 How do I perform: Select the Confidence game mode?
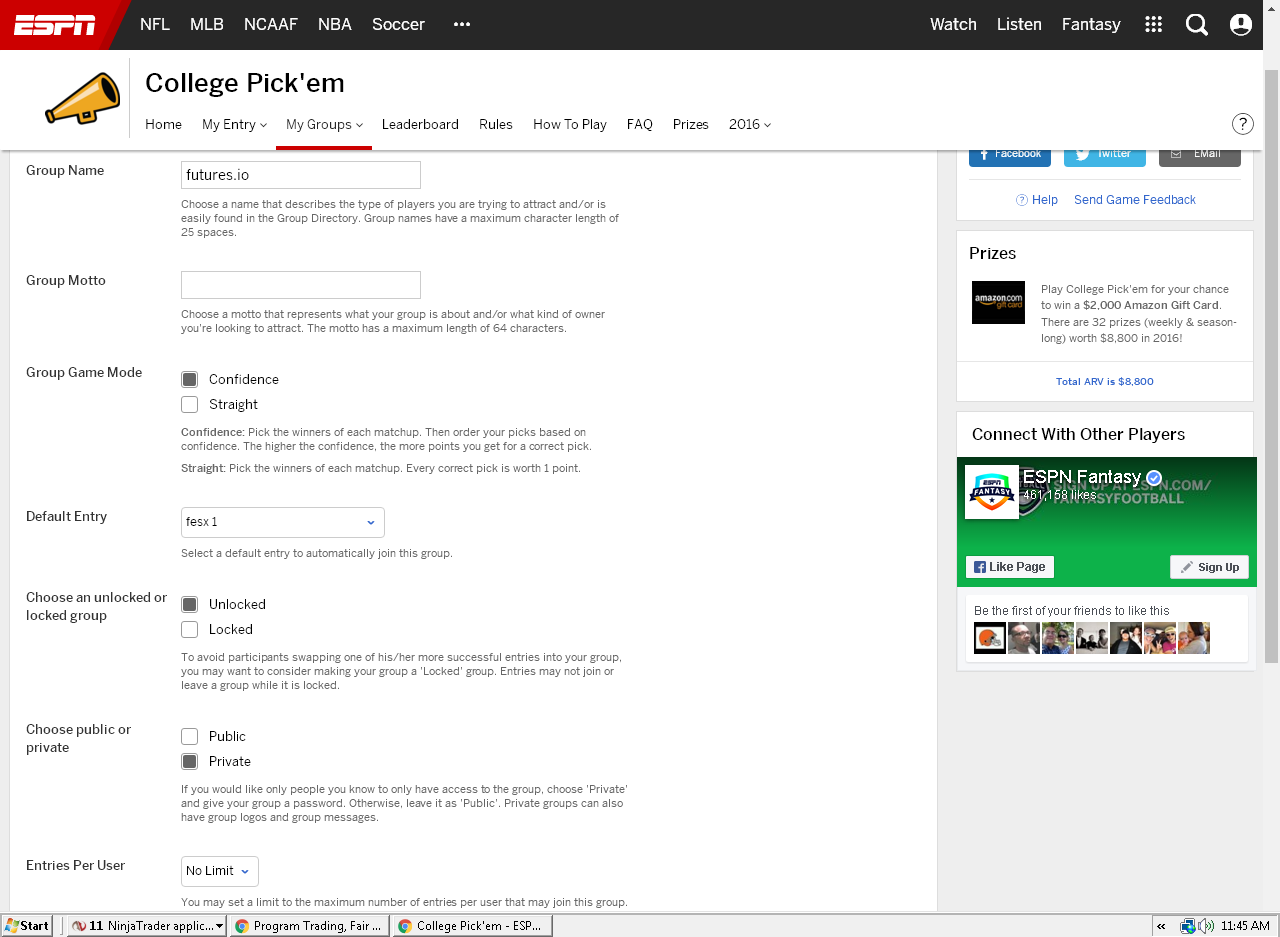click(189, 379)
